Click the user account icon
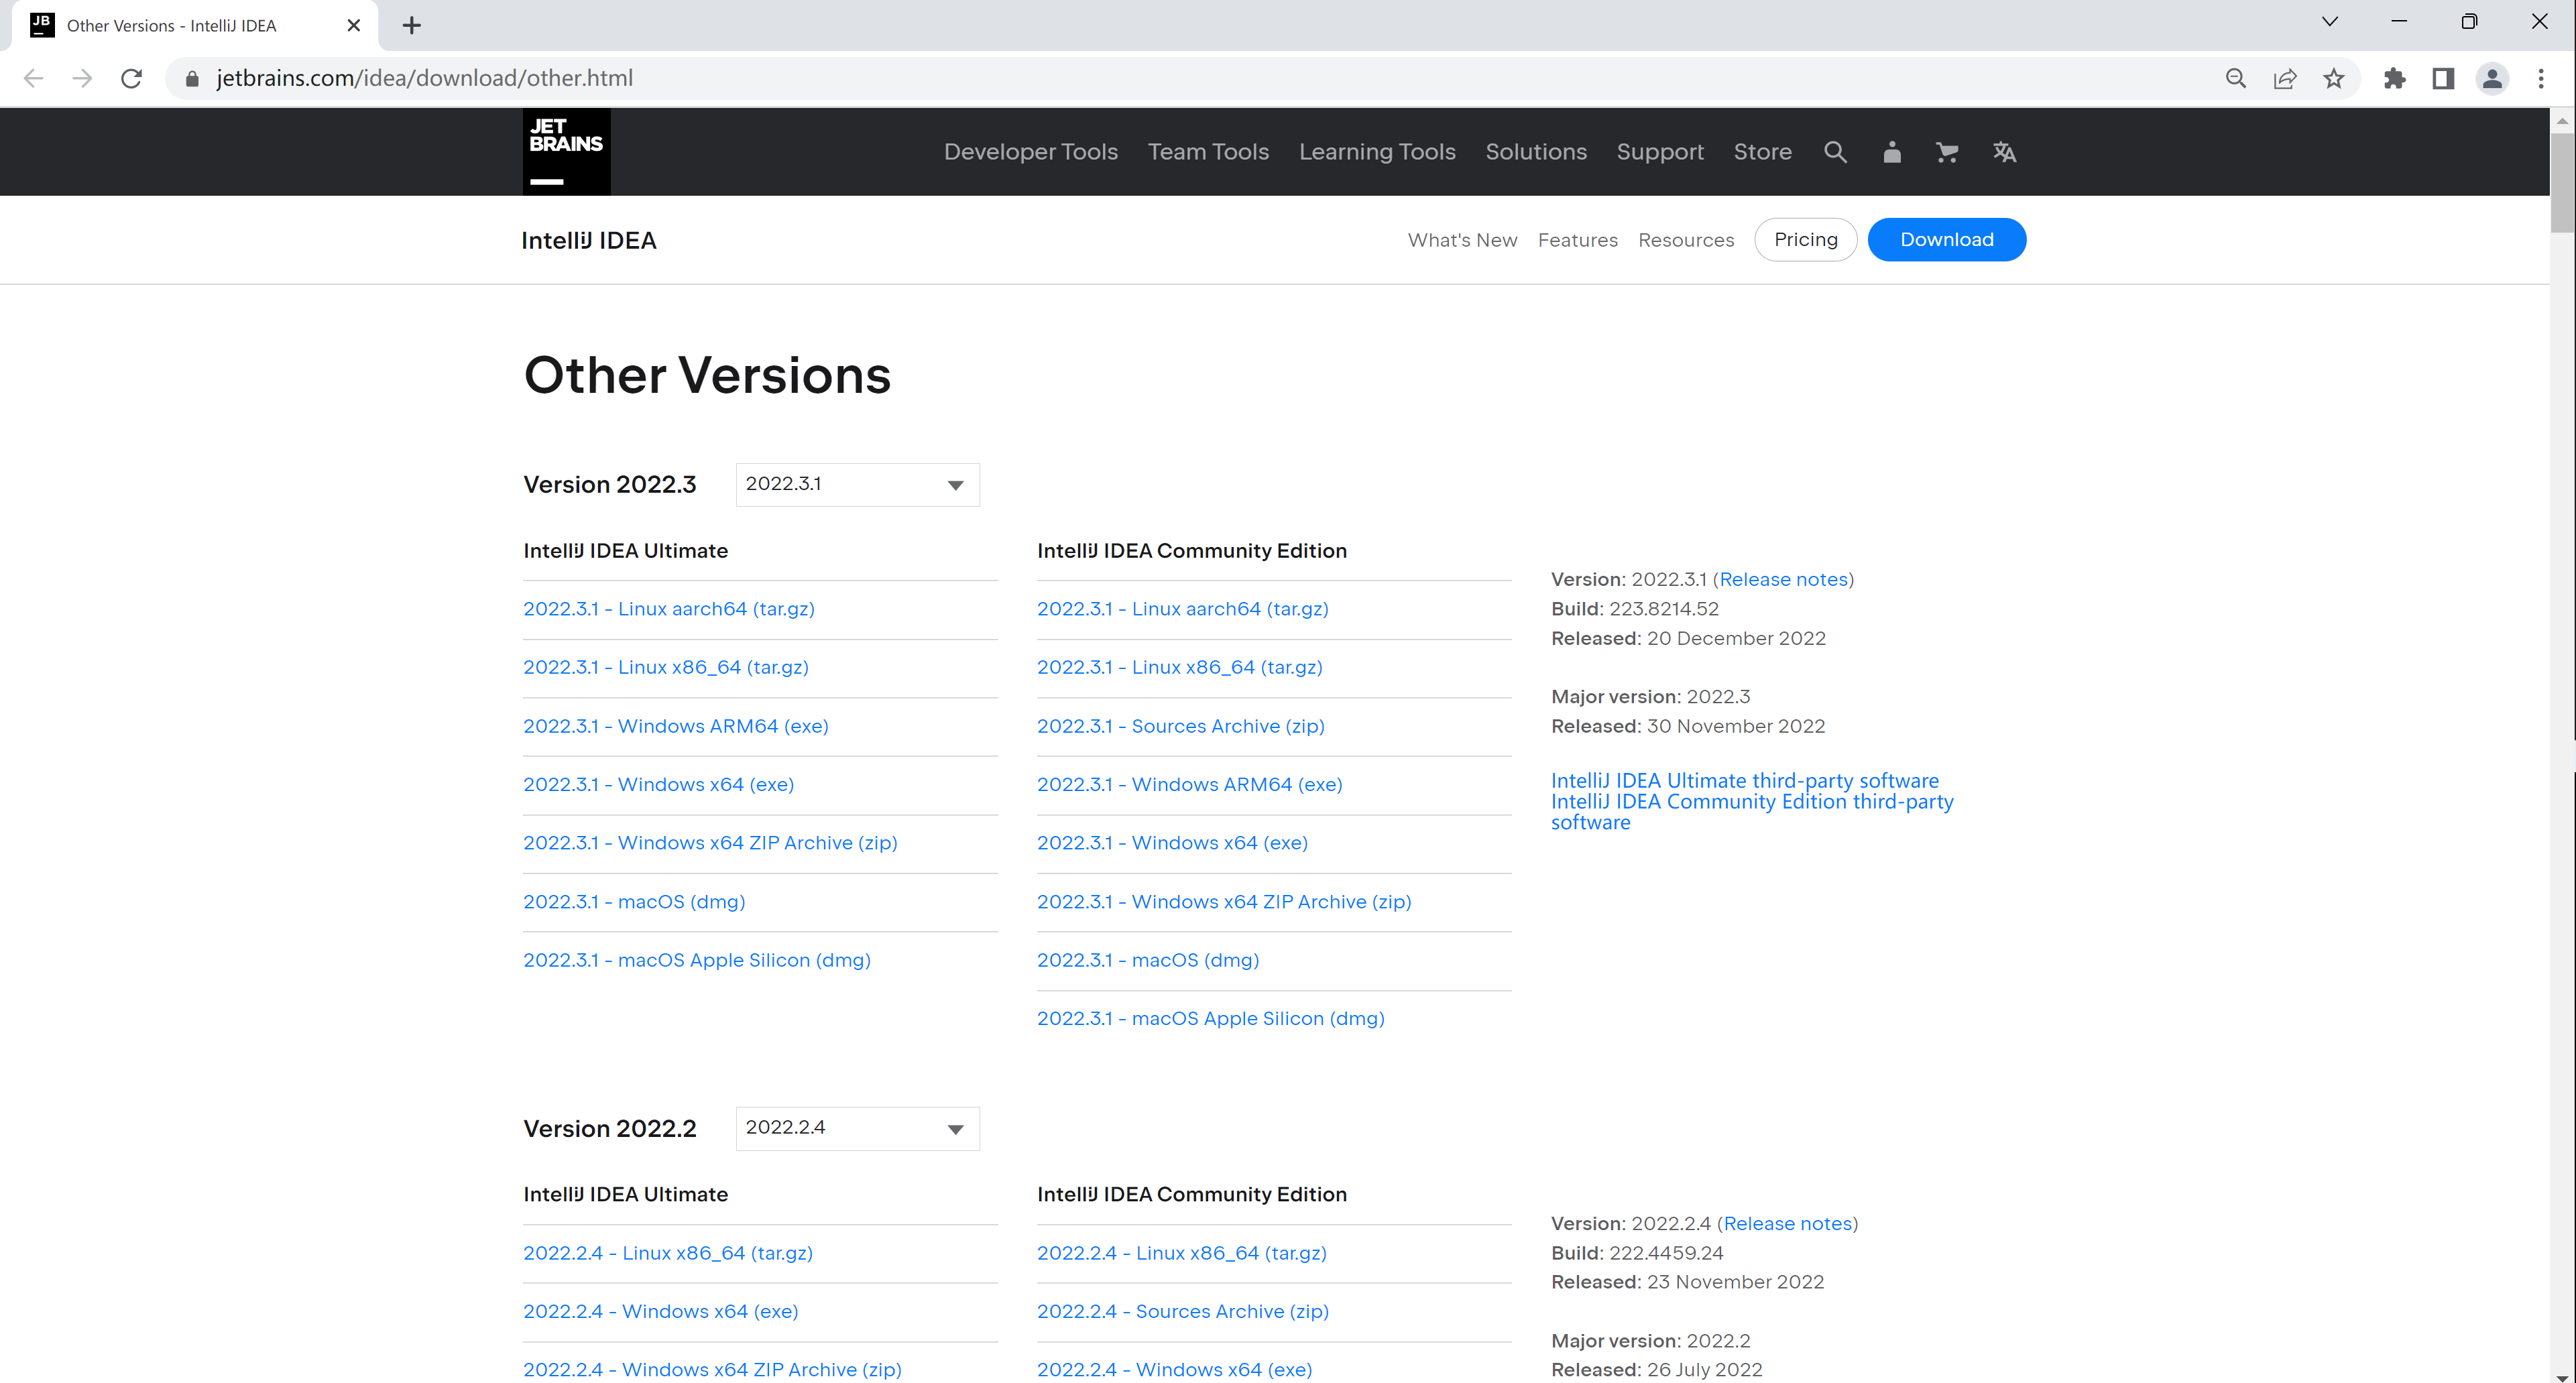 click(x=1891, y=152)
